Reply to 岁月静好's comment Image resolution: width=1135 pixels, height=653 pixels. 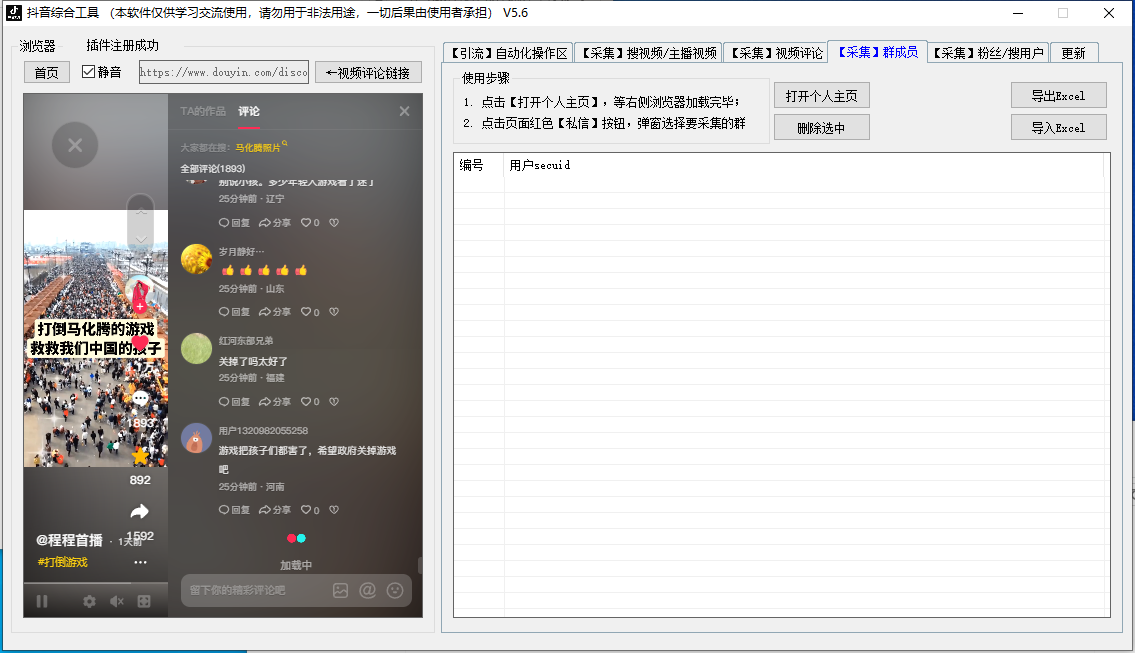[235, 312]
